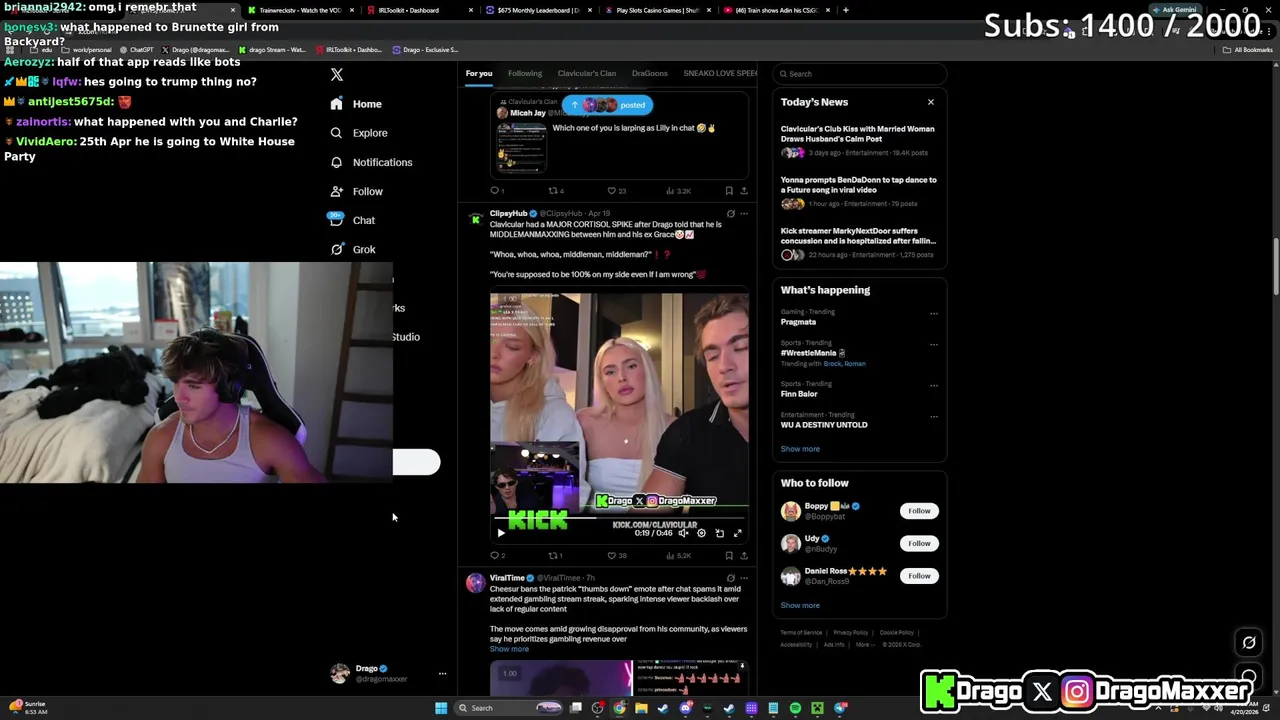Reply to the ClipsyHub post
Screen dimensions: 1280x720
pos(496,555)
